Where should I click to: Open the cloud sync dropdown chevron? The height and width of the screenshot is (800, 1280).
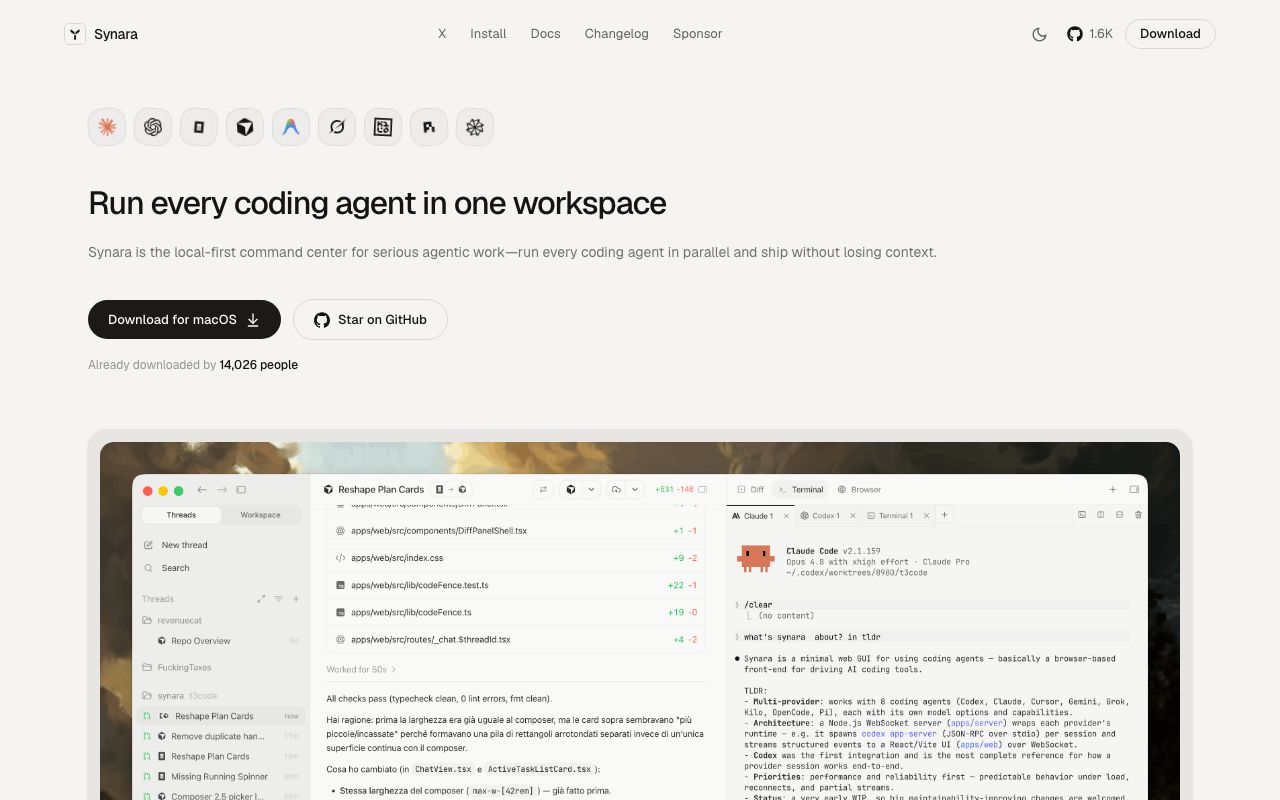(x=635, y=489)
